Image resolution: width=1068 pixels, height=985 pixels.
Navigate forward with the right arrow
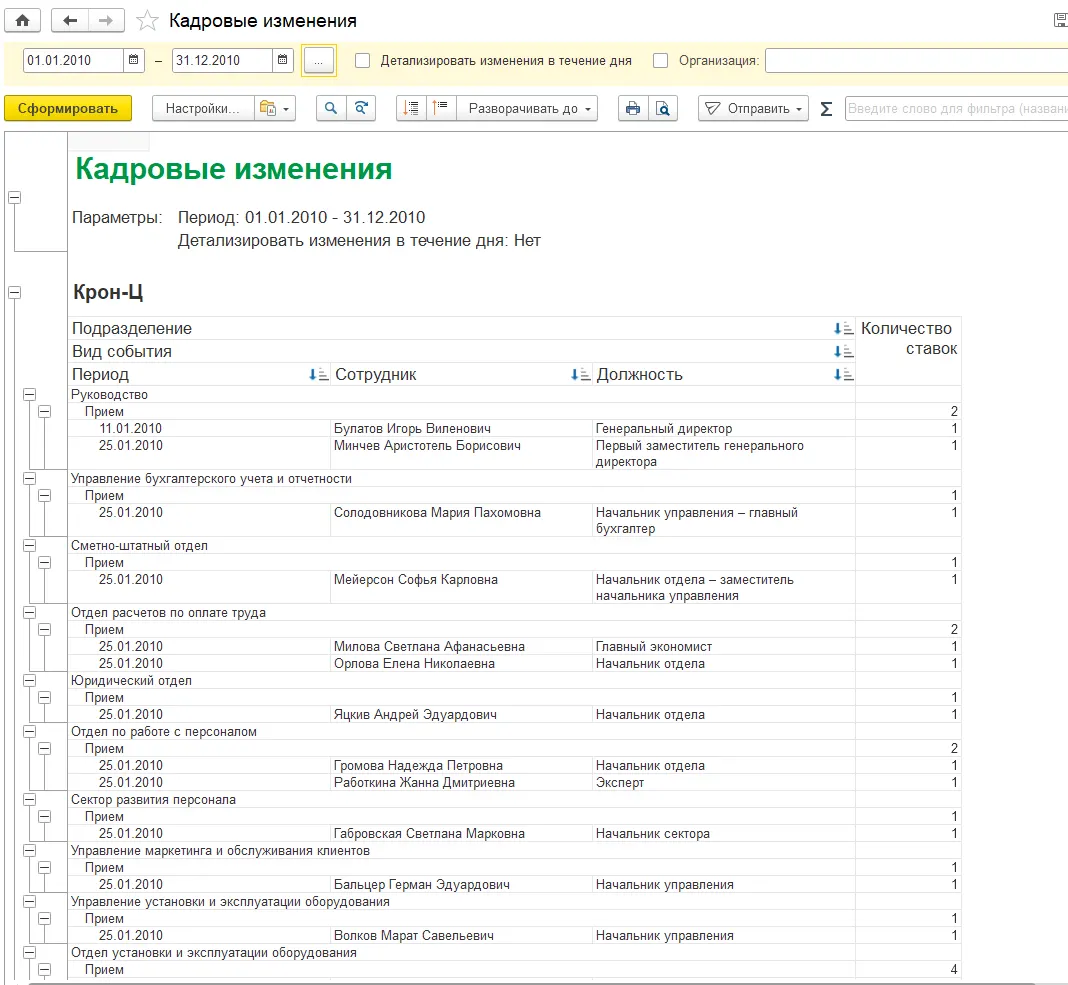pyautogui.click(x=106, y=20)
